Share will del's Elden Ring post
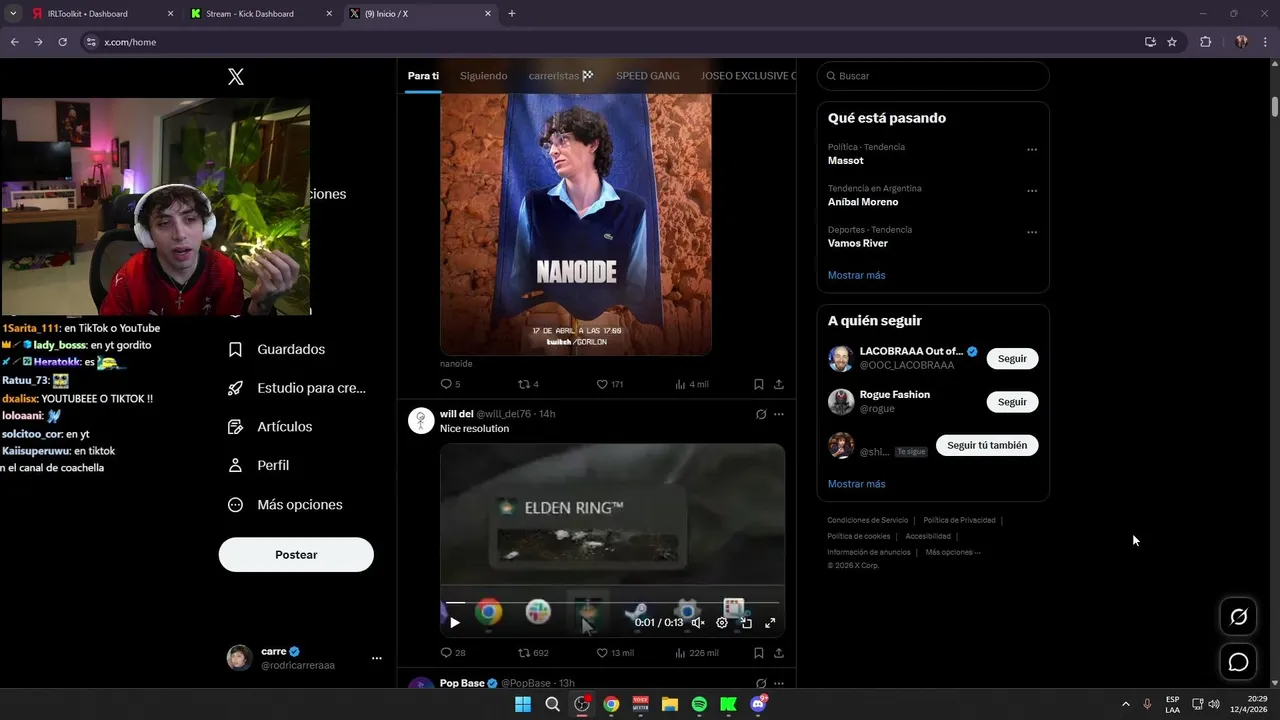 [x=779, y=653]
